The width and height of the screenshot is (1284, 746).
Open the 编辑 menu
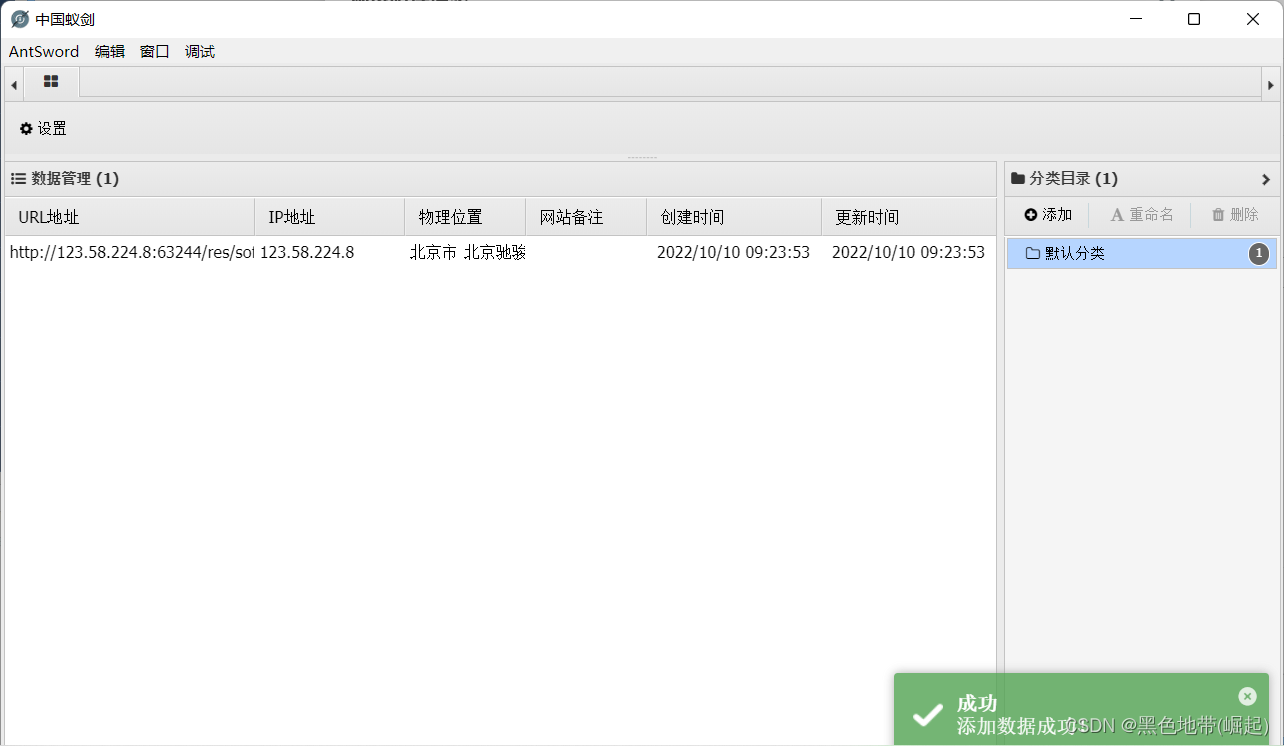tap(109, 51)
